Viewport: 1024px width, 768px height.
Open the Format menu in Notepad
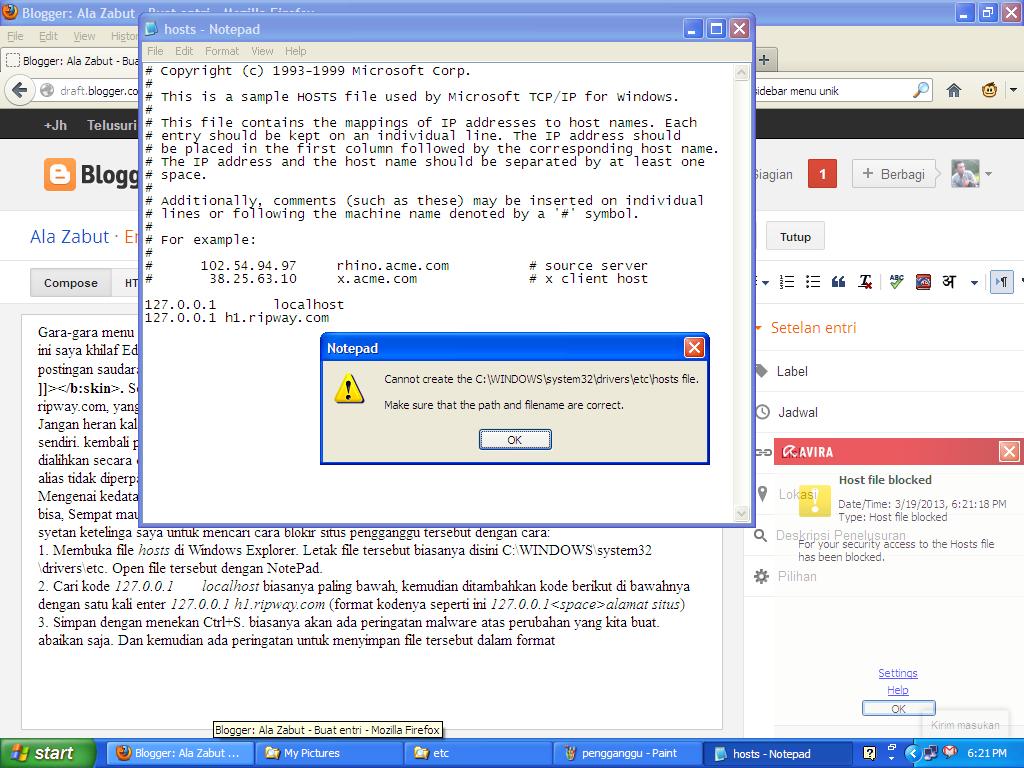point(222,51)
